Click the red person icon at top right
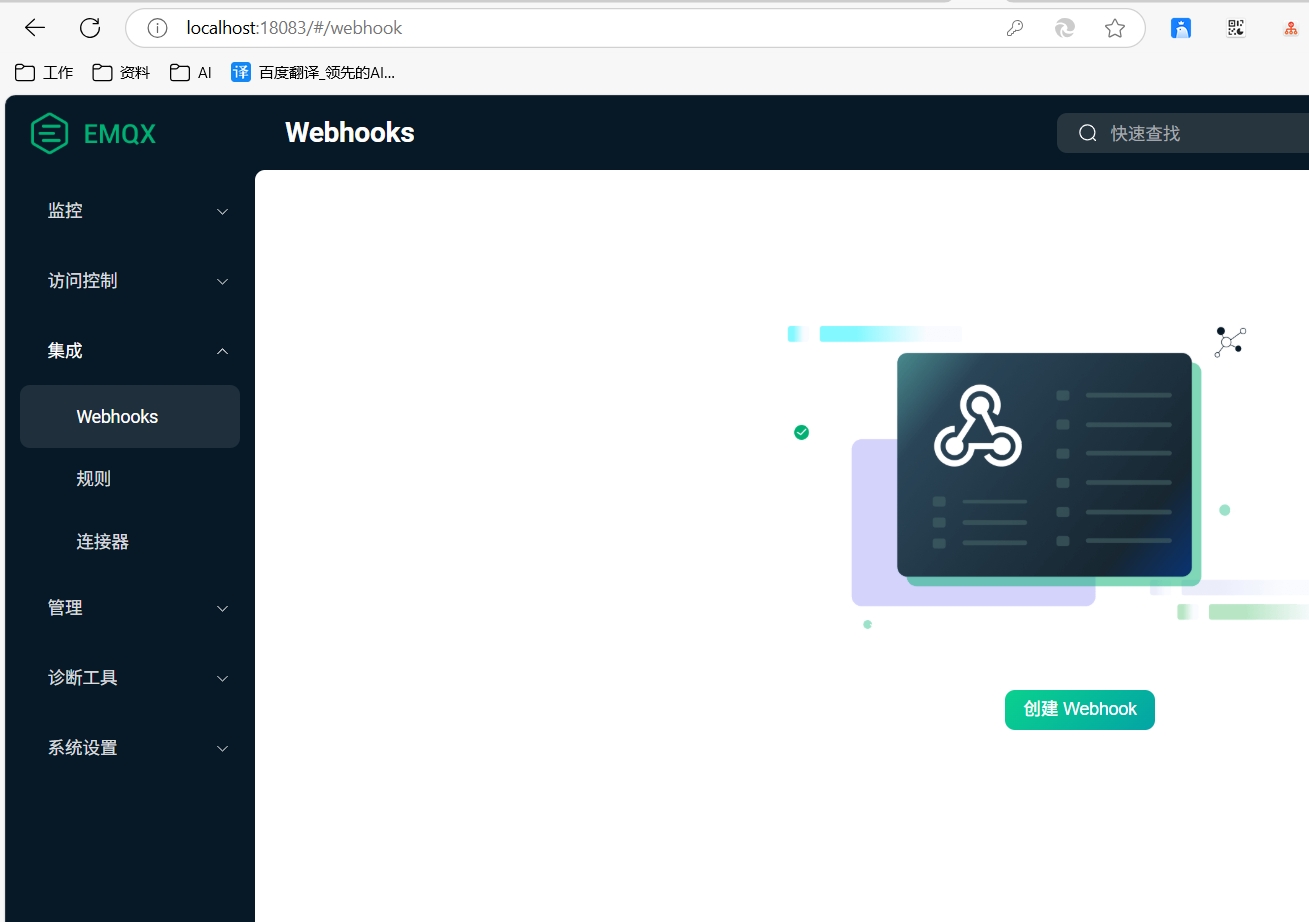Screen dimensions: 1309x922 1290,28
